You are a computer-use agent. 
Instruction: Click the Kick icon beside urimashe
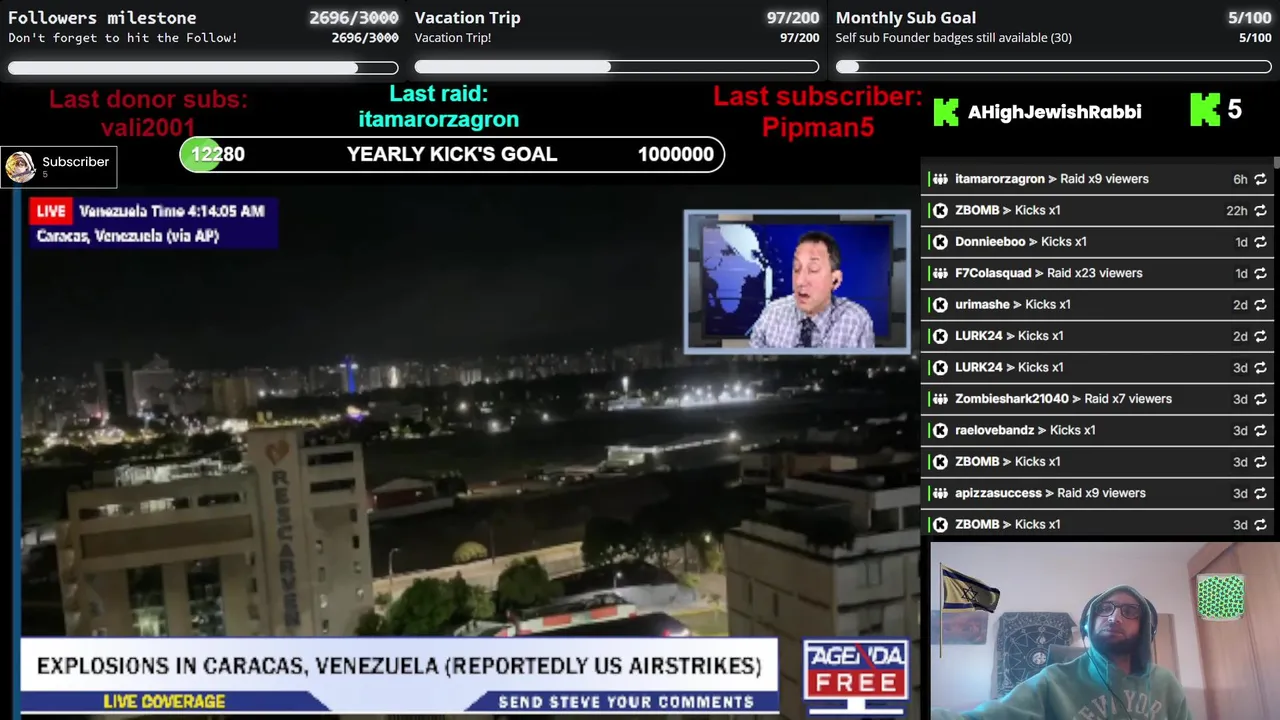(940, 304)
